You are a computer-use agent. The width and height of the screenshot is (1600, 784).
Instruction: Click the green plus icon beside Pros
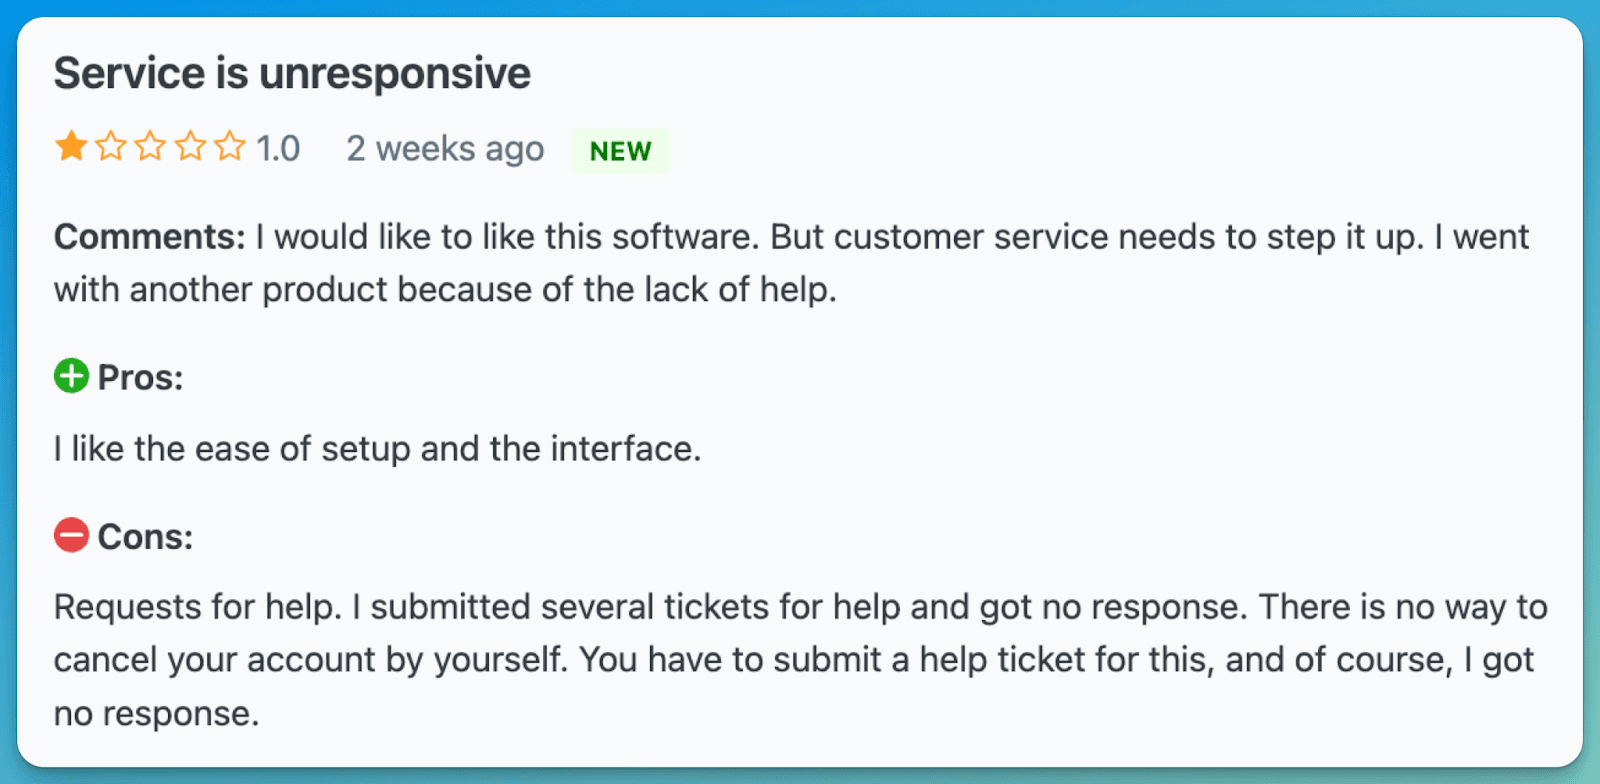click(71, 376)
